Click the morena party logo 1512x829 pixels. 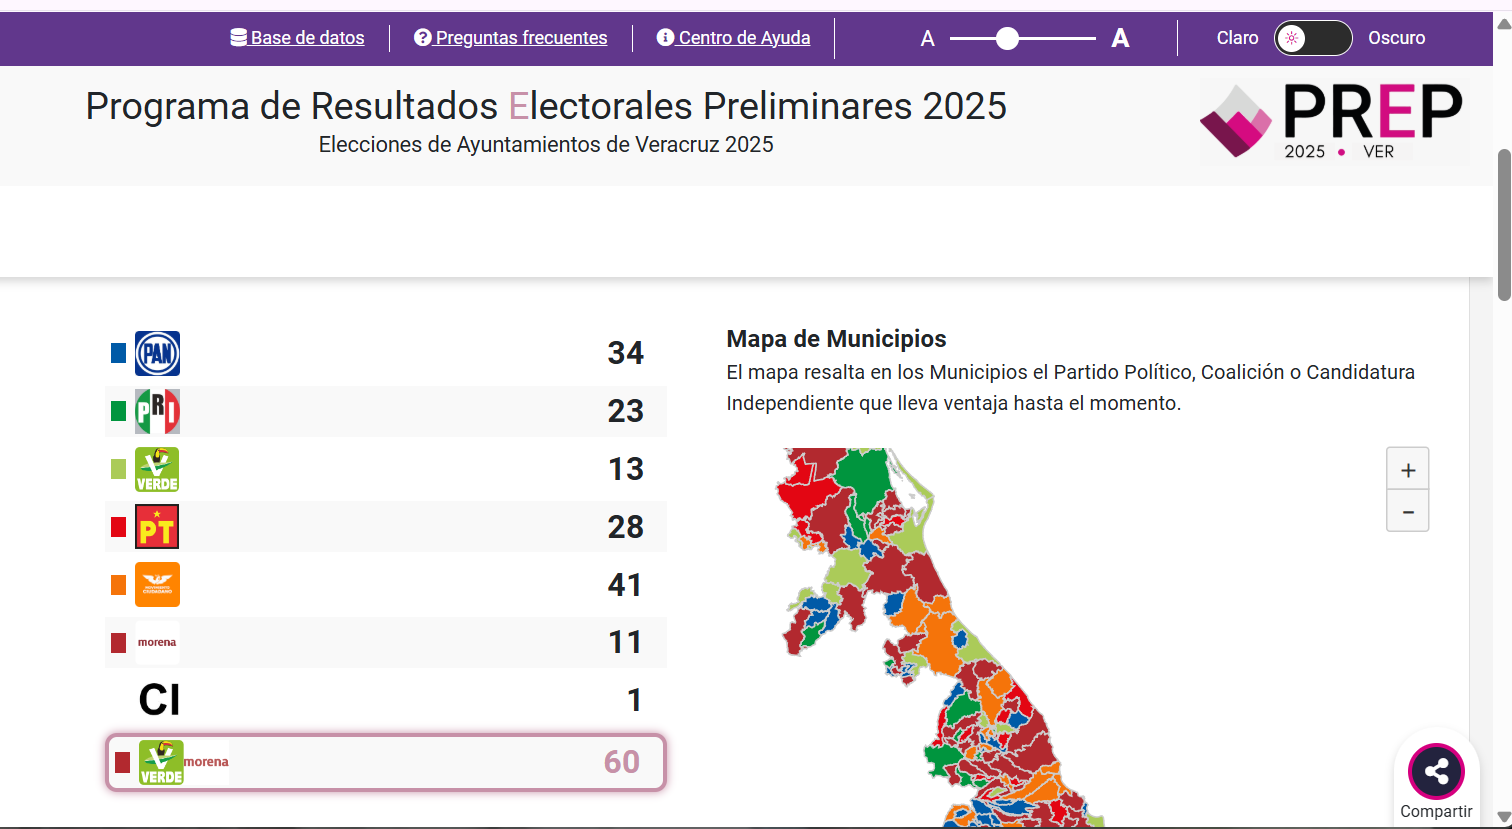(157, 642)
